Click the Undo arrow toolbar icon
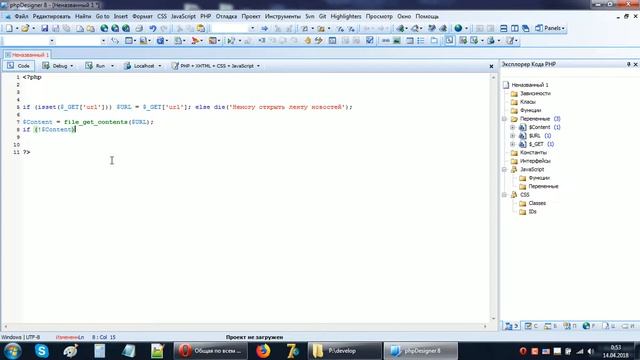Image resolution: width=640 pixels, height=360 pixels. point(153,28)
